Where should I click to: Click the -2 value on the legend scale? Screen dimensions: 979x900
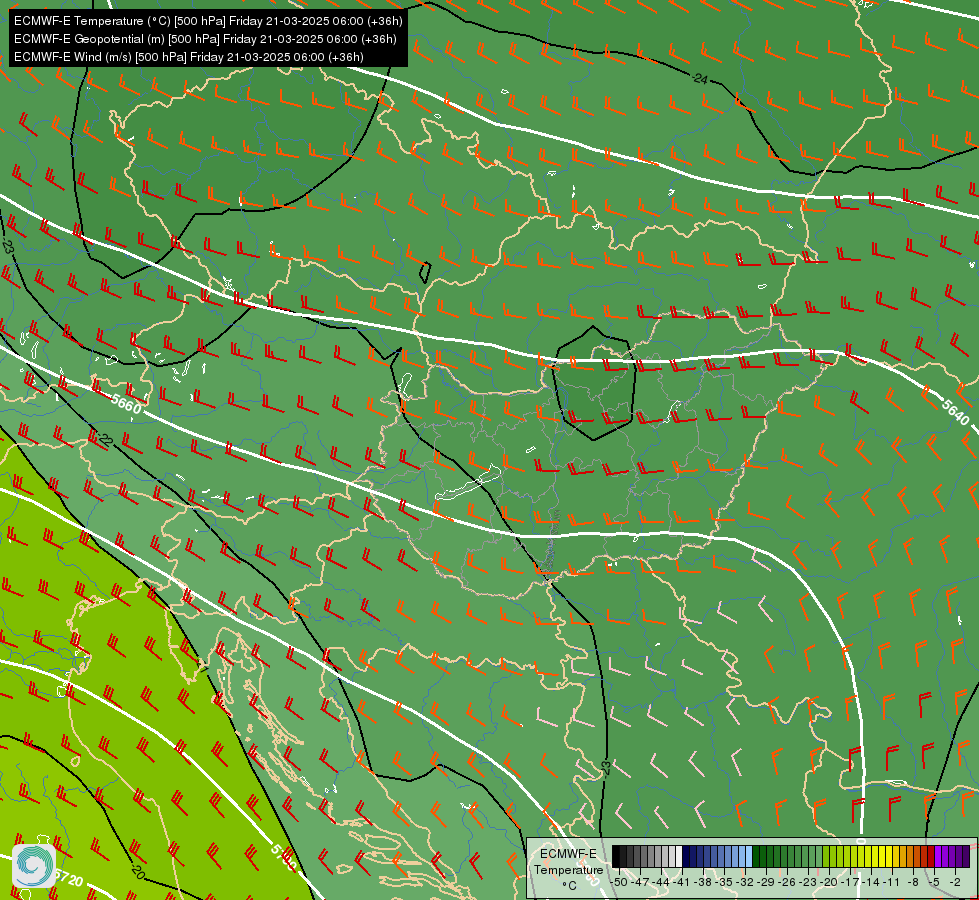(x=954, y=882)
